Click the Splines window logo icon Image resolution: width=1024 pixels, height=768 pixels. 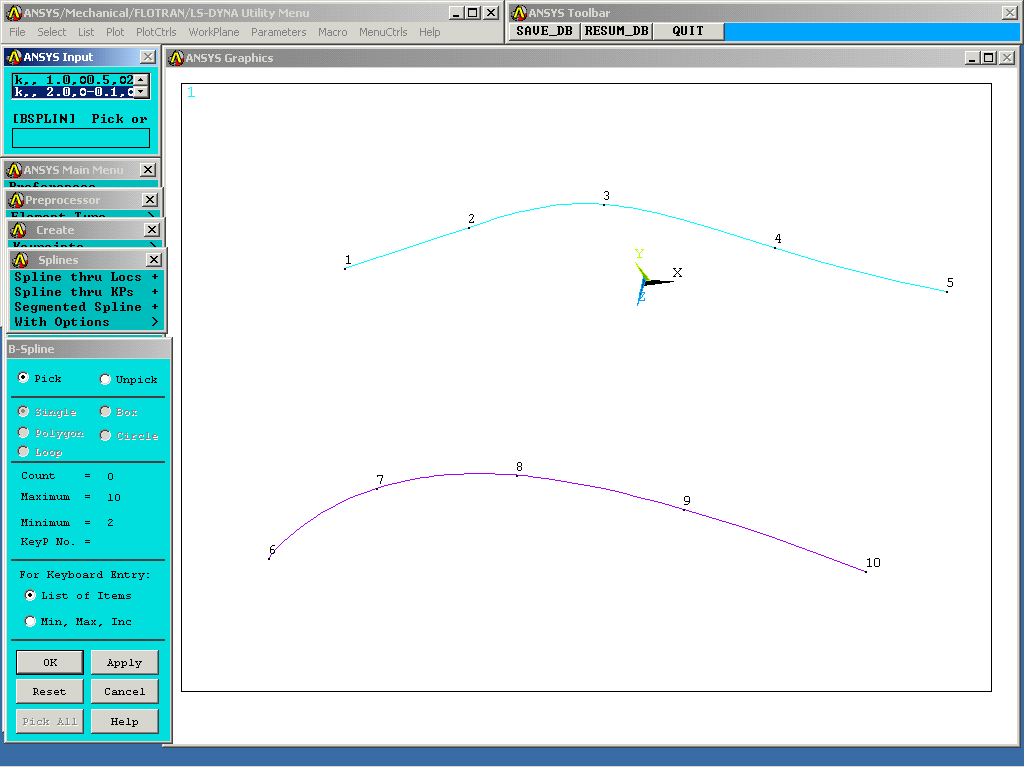coord(20,260)
